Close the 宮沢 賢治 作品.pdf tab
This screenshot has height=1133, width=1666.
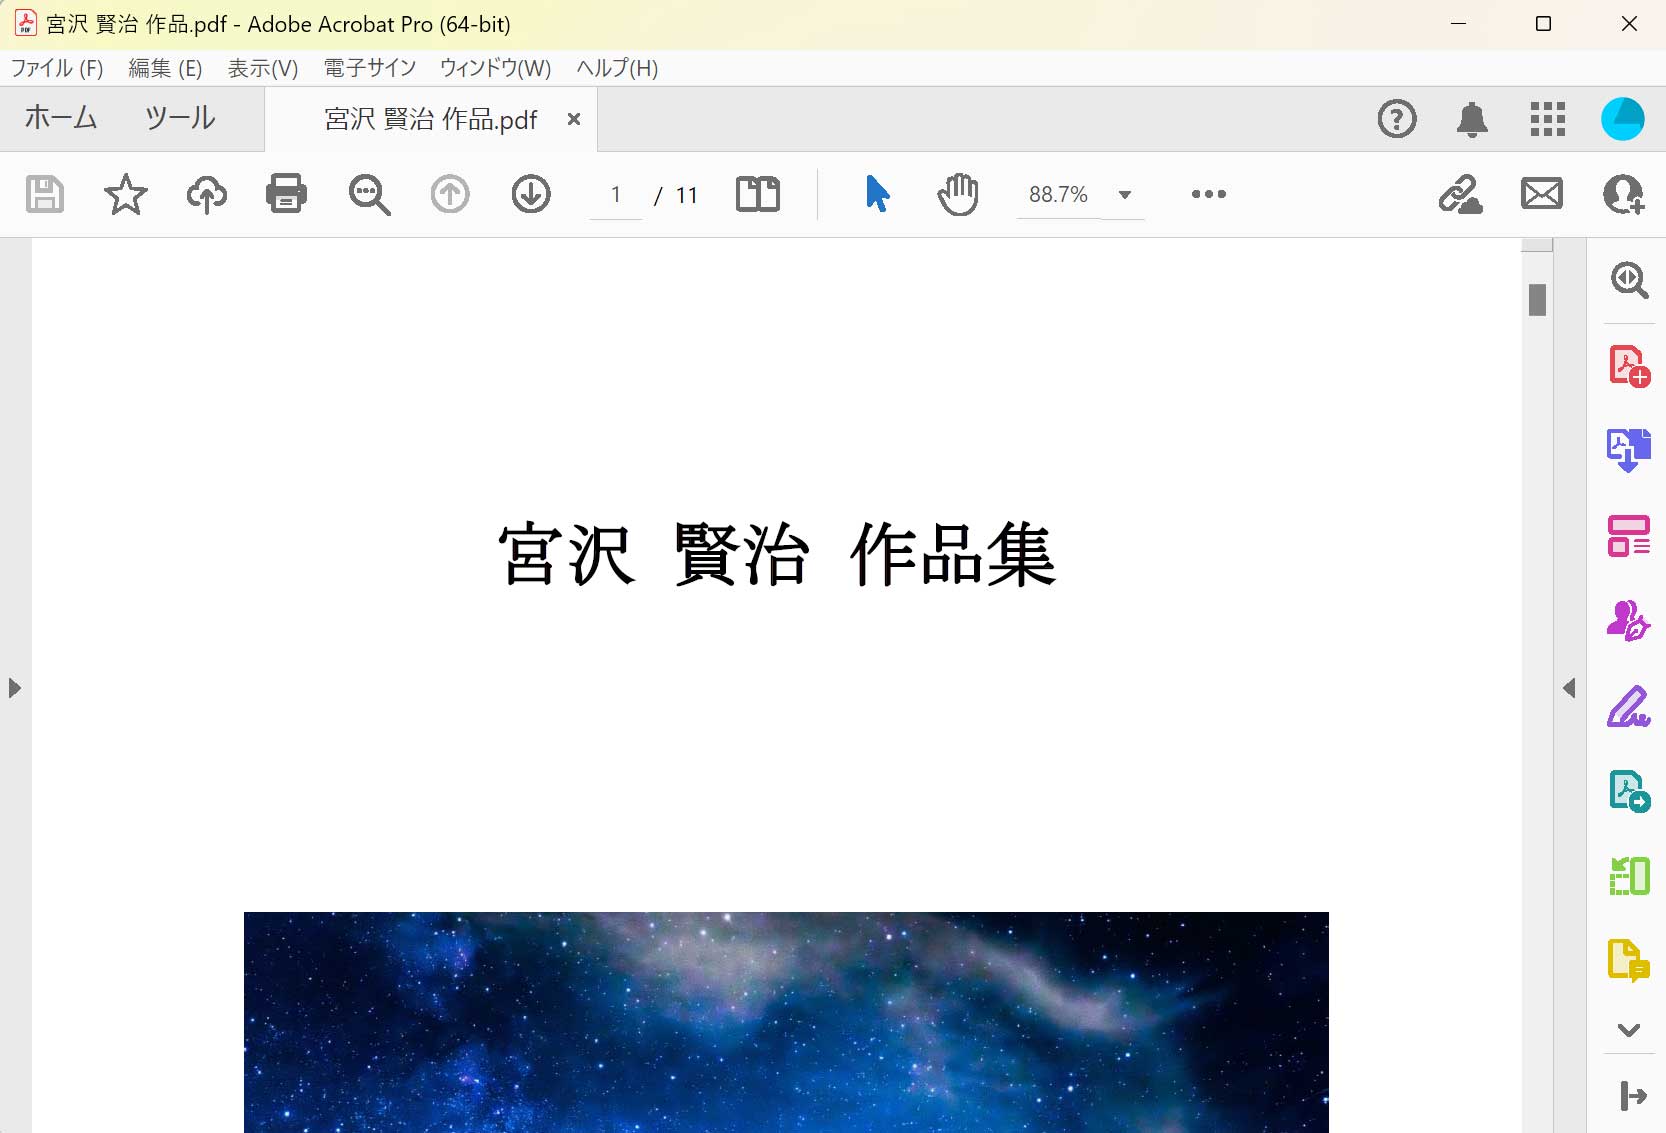pyautogui.click(x=574, y=119)
